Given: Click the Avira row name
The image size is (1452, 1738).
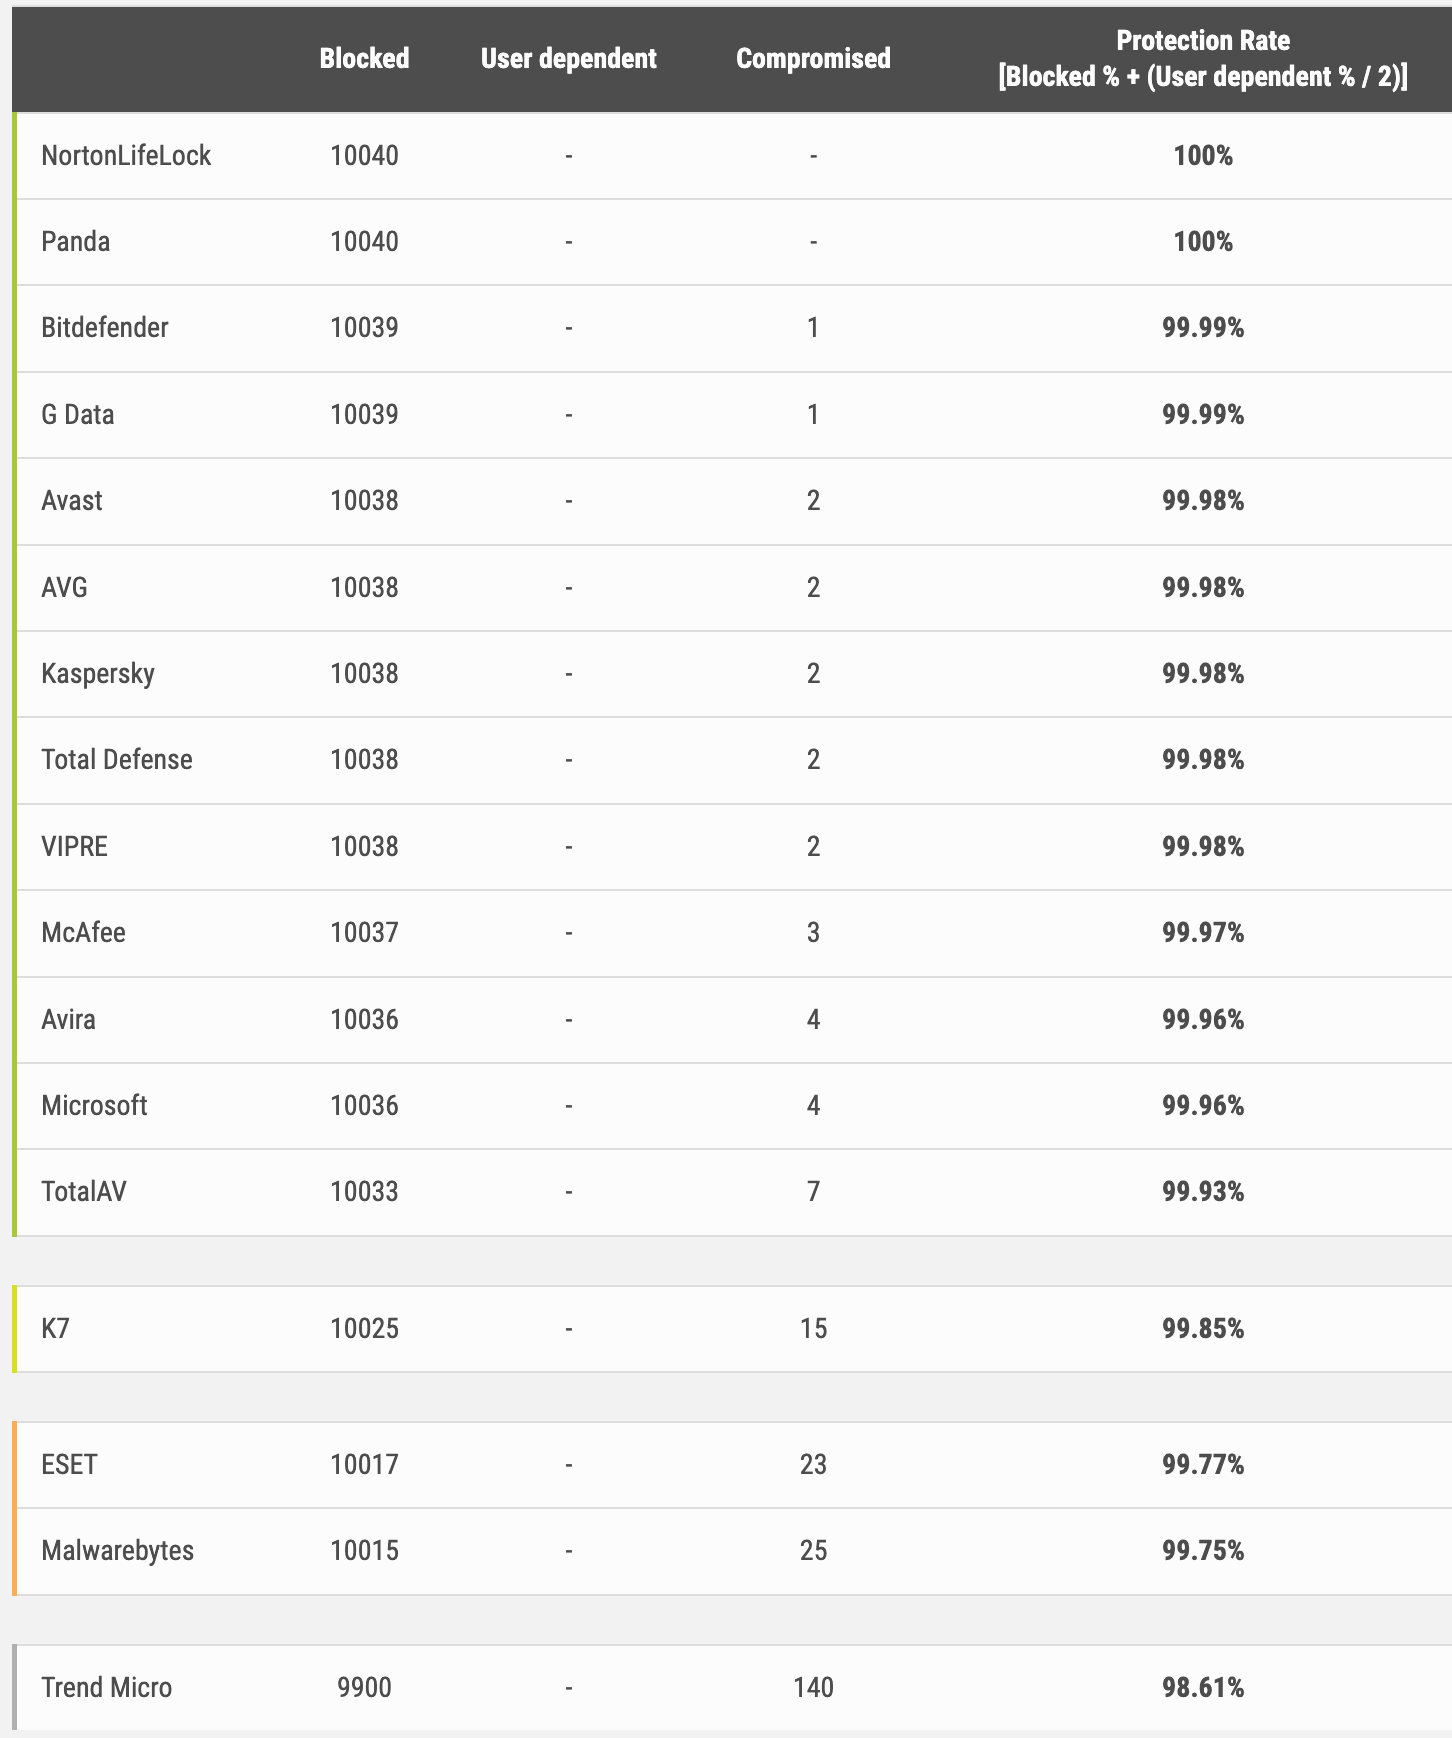Looking at the screenshot, I should pyautogui.click(x=69, y=1020).
